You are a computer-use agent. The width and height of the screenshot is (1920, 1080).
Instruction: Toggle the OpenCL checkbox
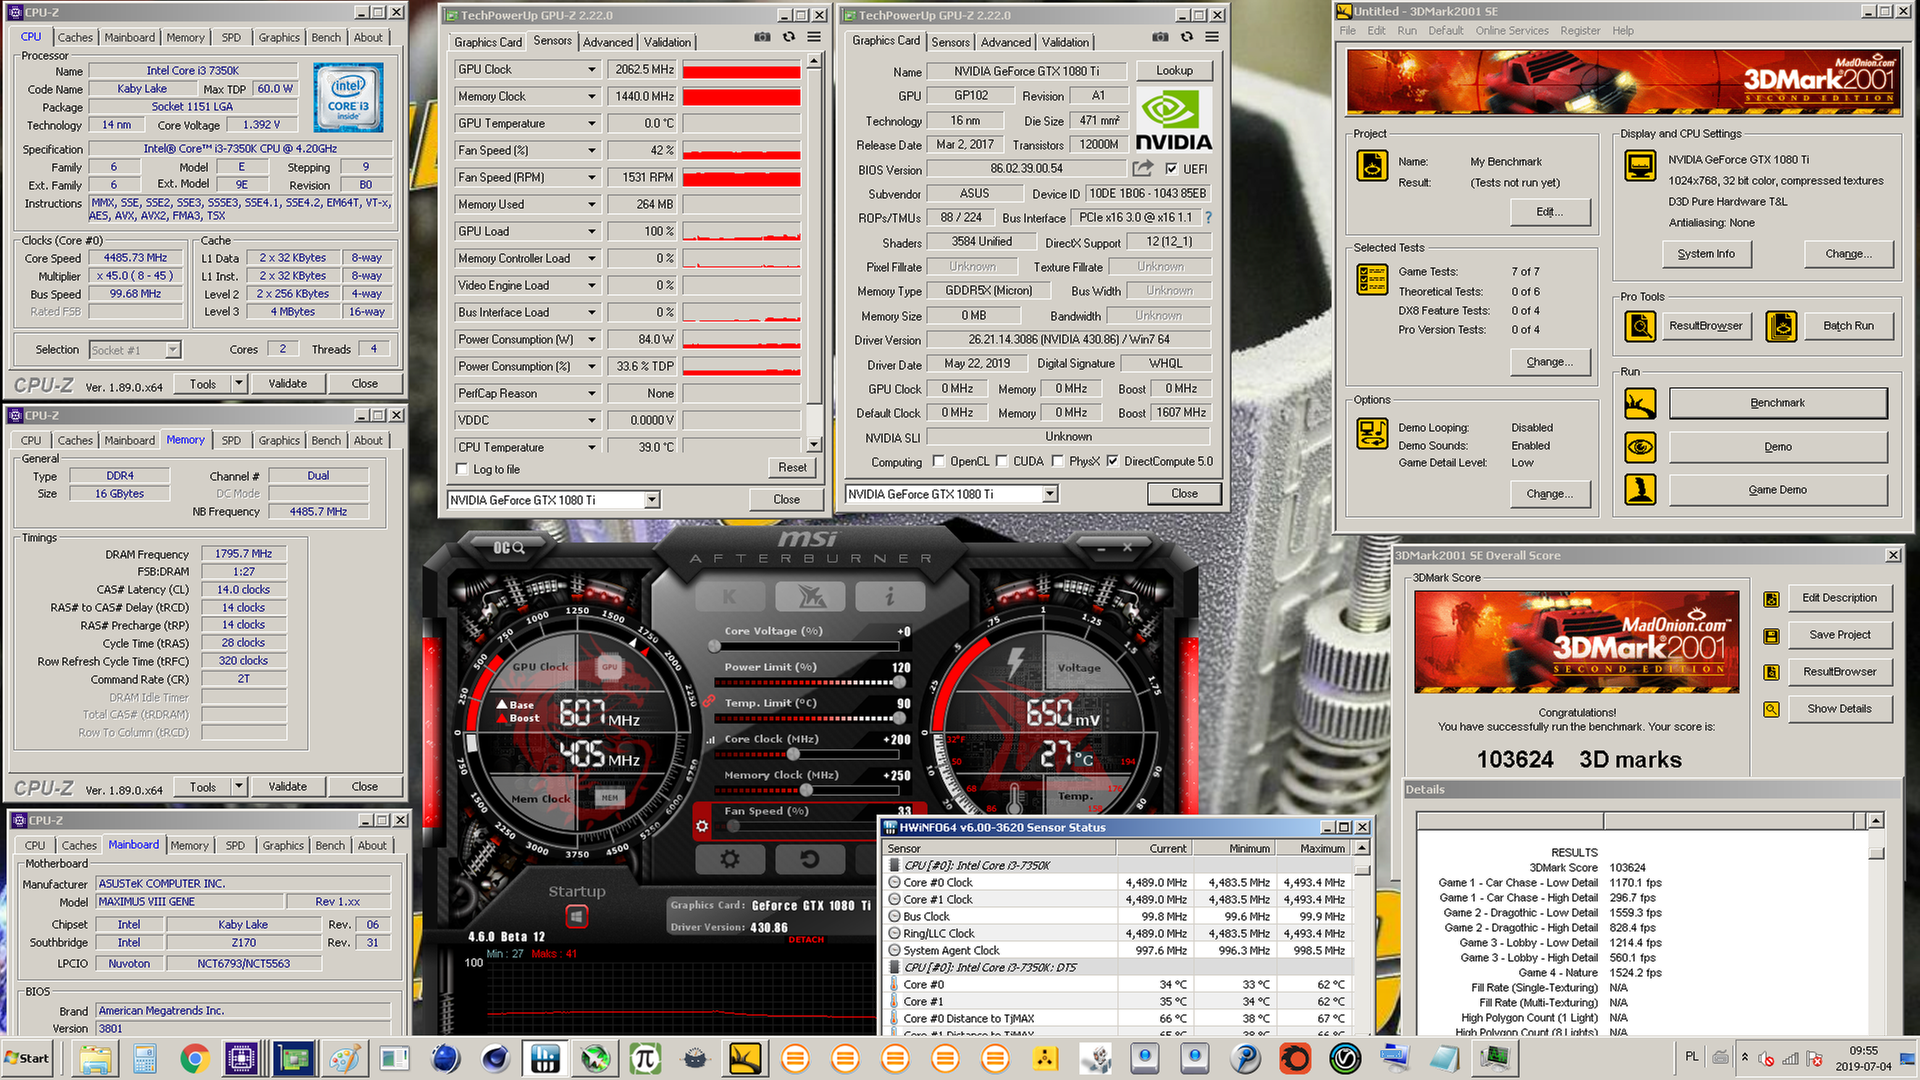[x=938, y=461]
